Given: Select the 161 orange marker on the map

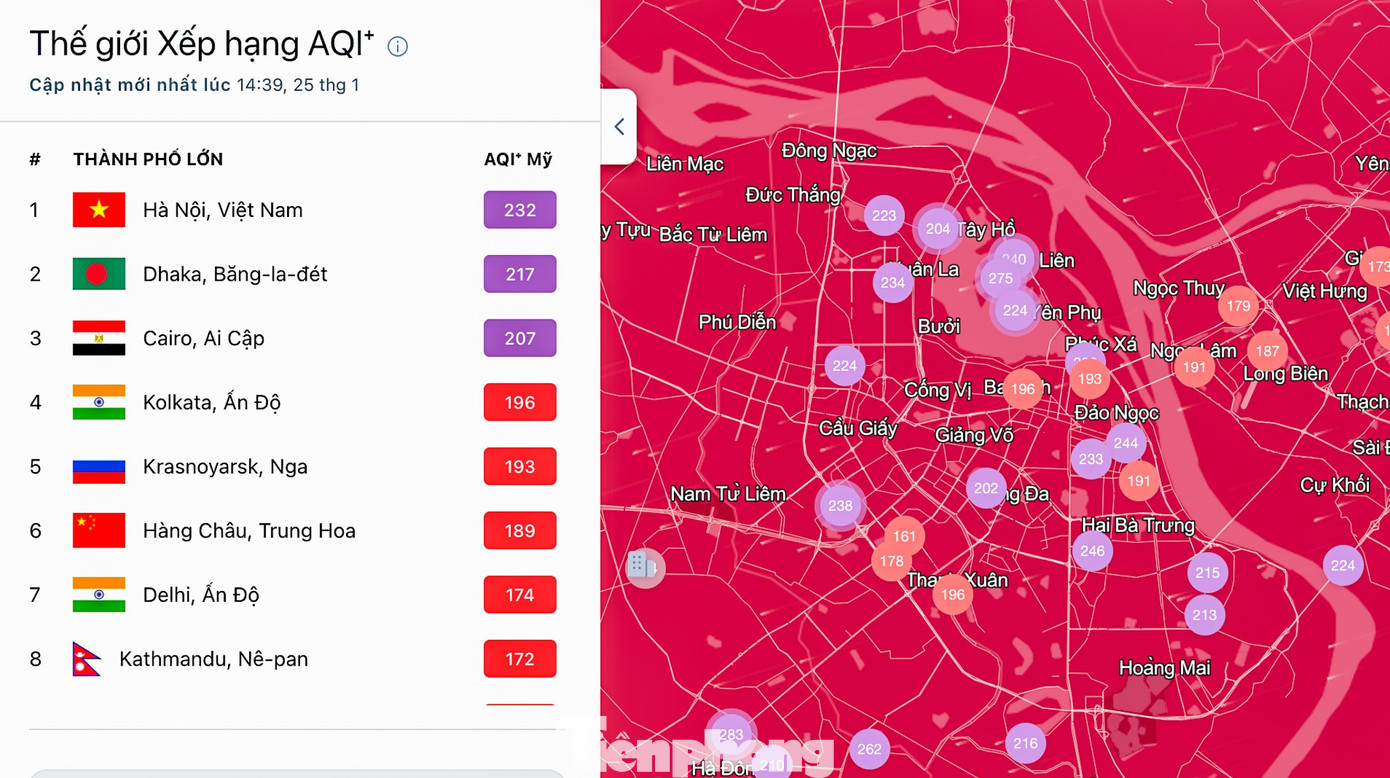Looking at the screenshot, I should [904, 537].
